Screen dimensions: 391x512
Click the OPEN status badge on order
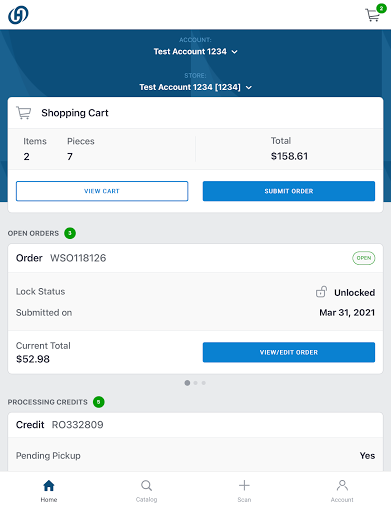[364, 258]
